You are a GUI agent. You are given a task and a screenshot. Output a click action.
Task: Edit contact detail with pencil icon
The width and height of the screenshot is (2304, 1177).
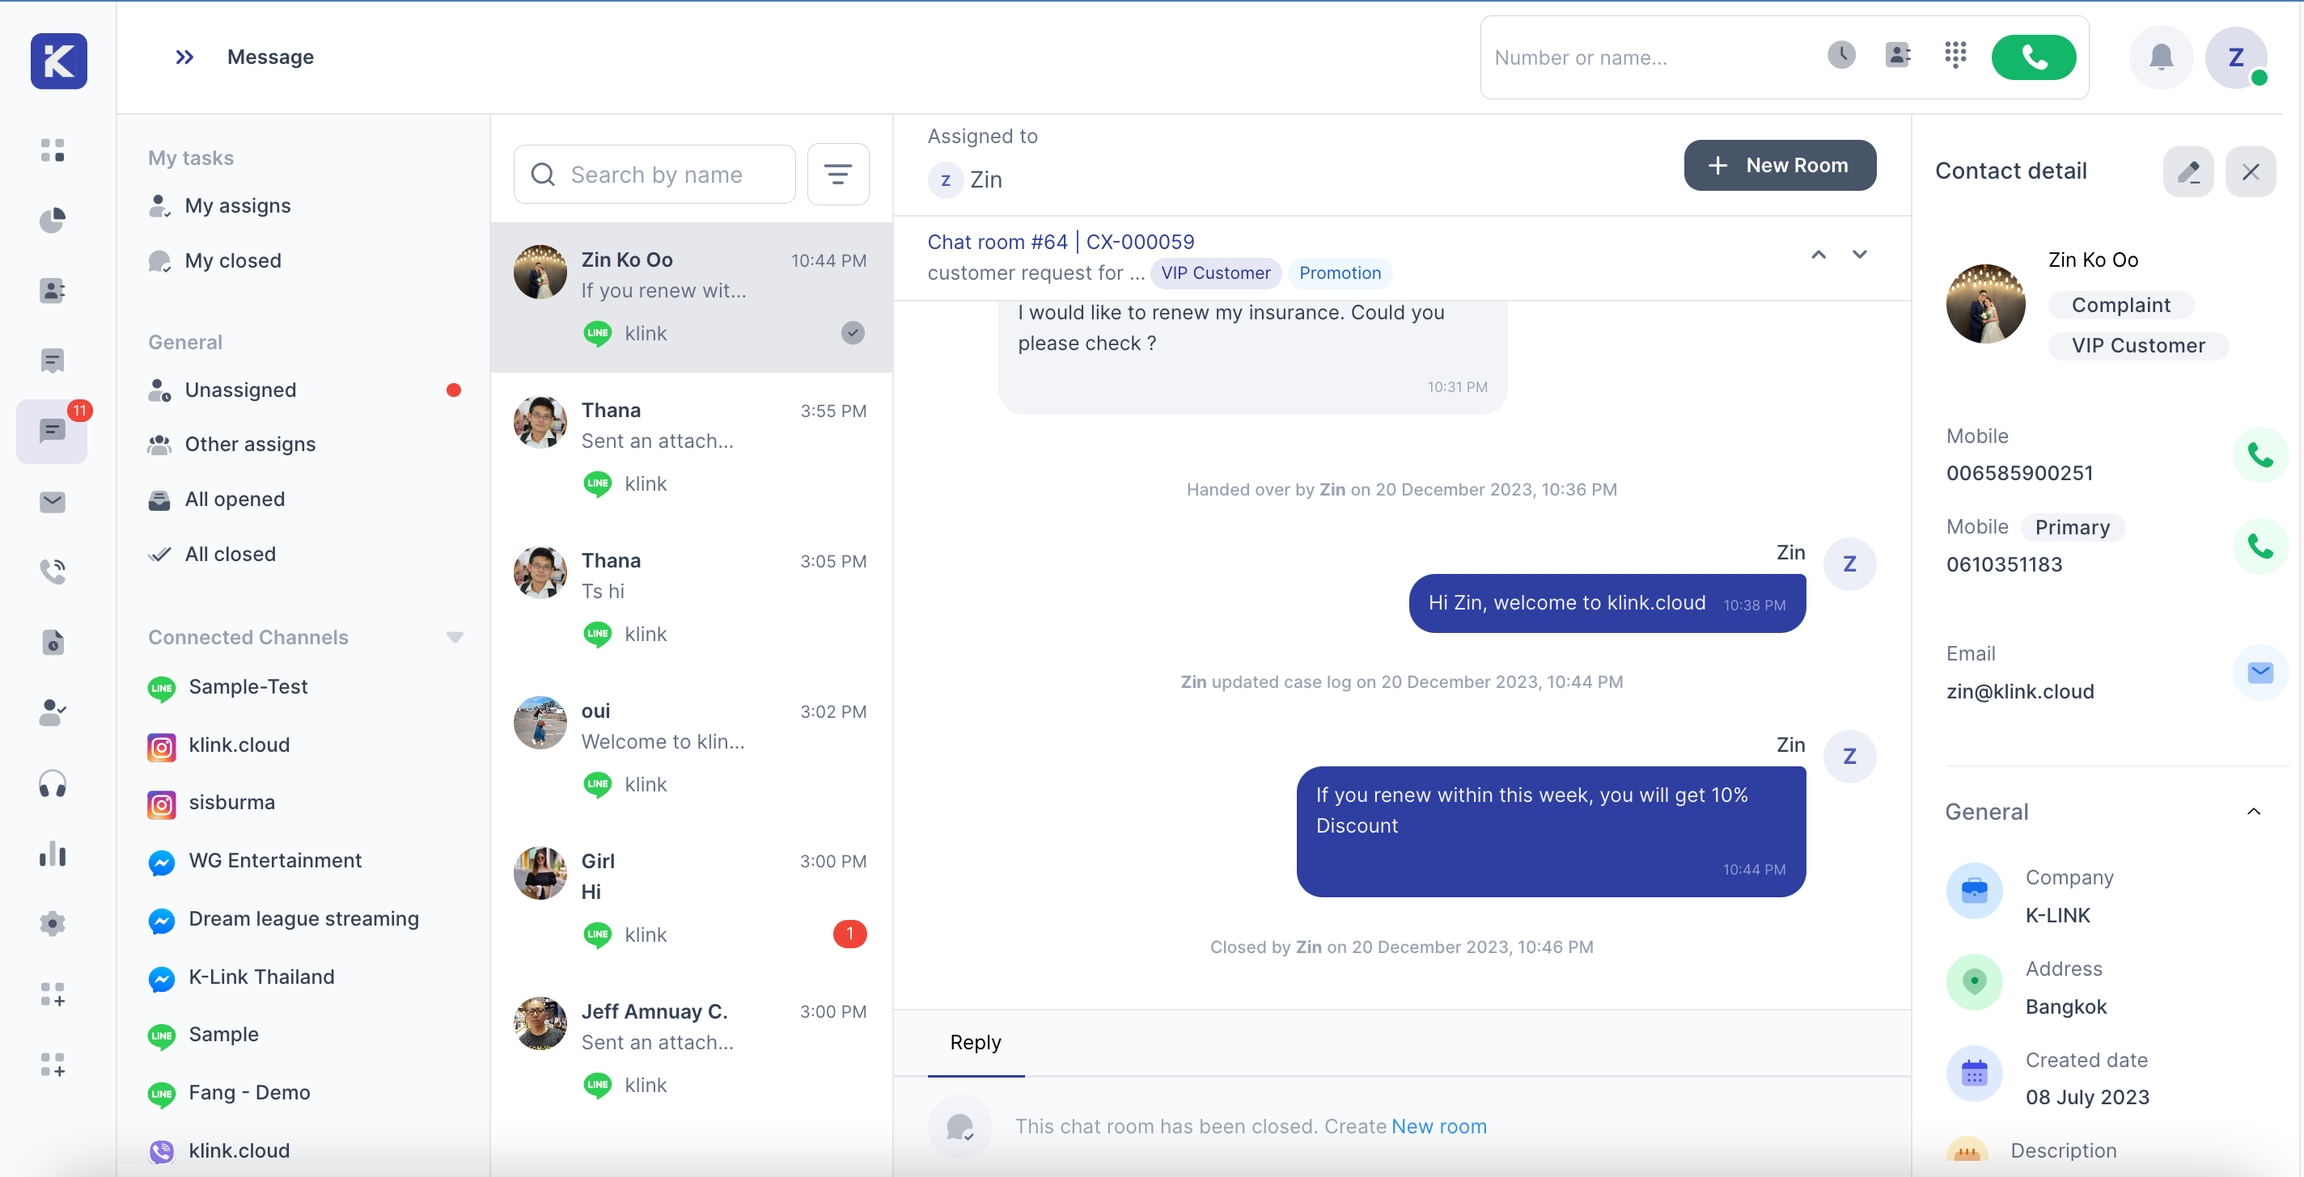point(2188,171)
